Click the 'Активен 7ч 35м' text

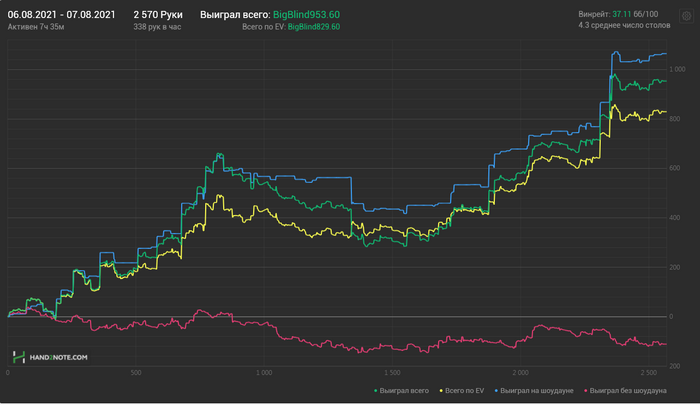pyautogui.click(x=36, y=27)
